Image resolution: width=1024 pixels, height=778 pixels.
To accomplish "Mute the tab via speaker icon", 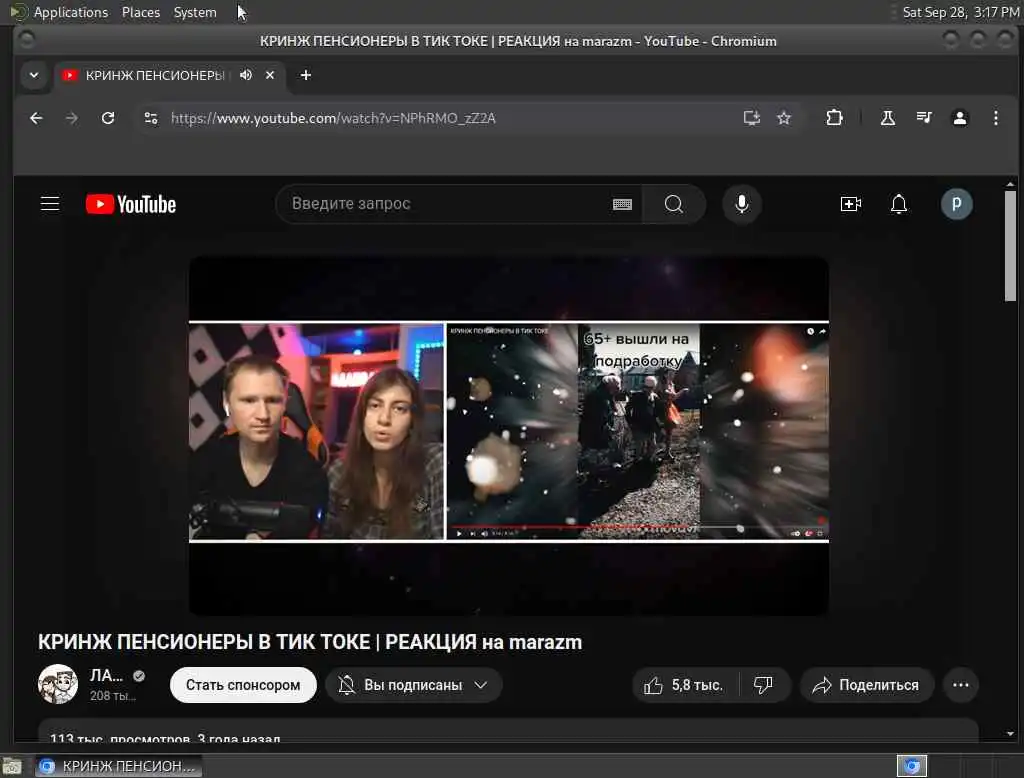I will tap(246, 75).
